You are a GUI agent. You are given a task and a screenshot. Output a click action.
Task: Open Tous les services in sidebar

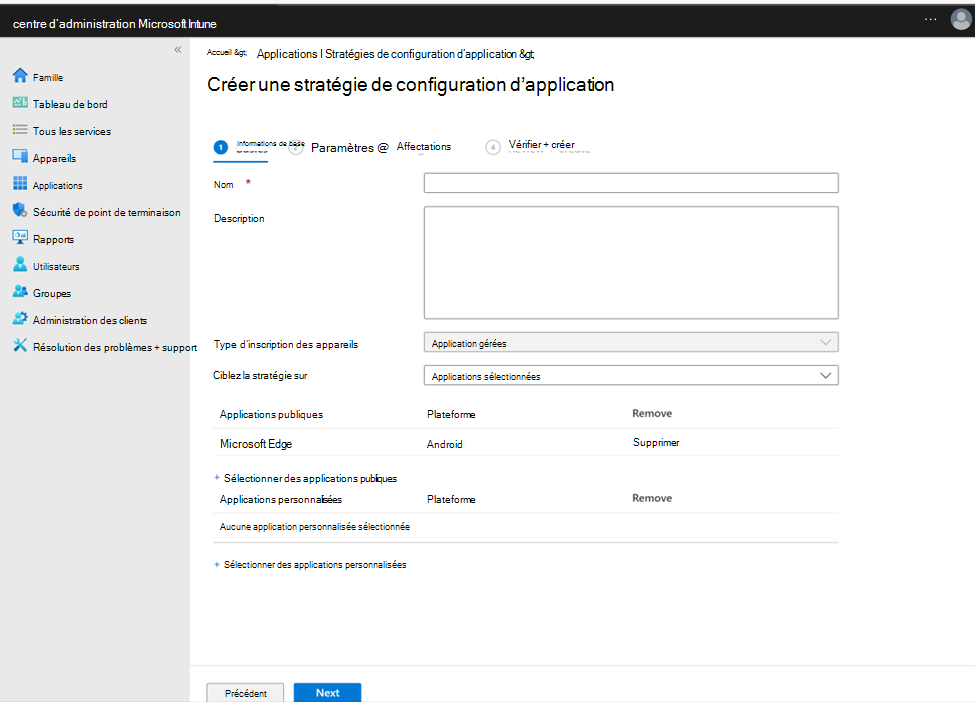[72, 131]
